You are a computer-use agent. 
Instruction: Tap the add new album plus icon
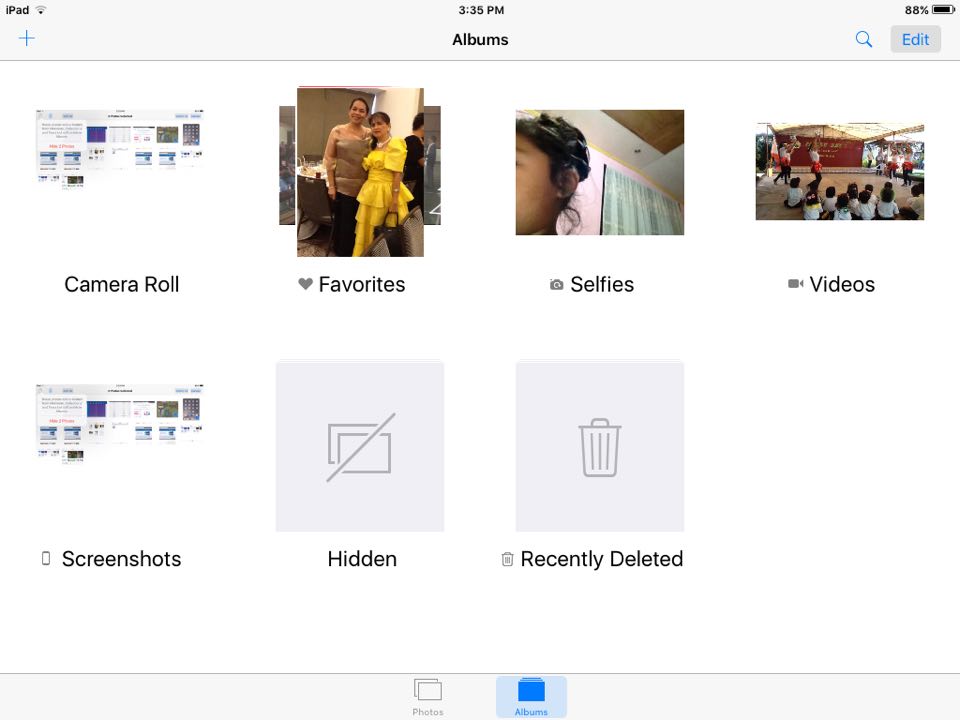[26, 38]
